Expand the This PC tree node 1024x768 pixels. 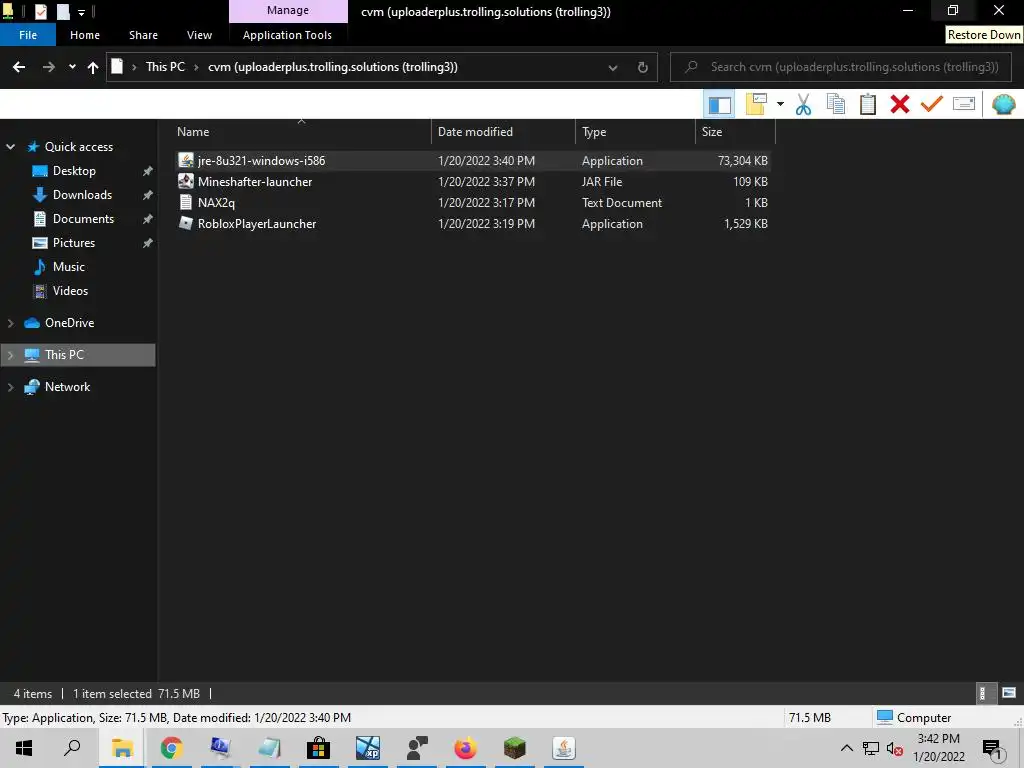tap(10, 355)
